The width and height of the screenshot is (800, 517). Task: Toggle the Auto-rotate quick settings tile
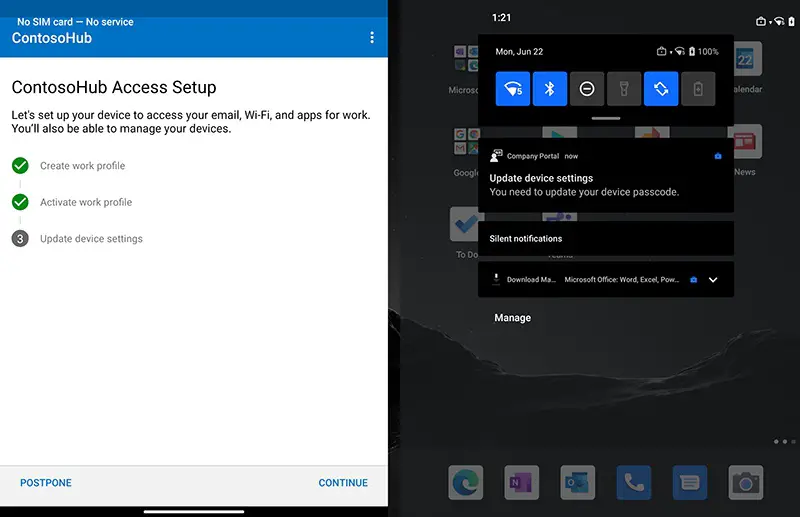click(x=661, y=89)
